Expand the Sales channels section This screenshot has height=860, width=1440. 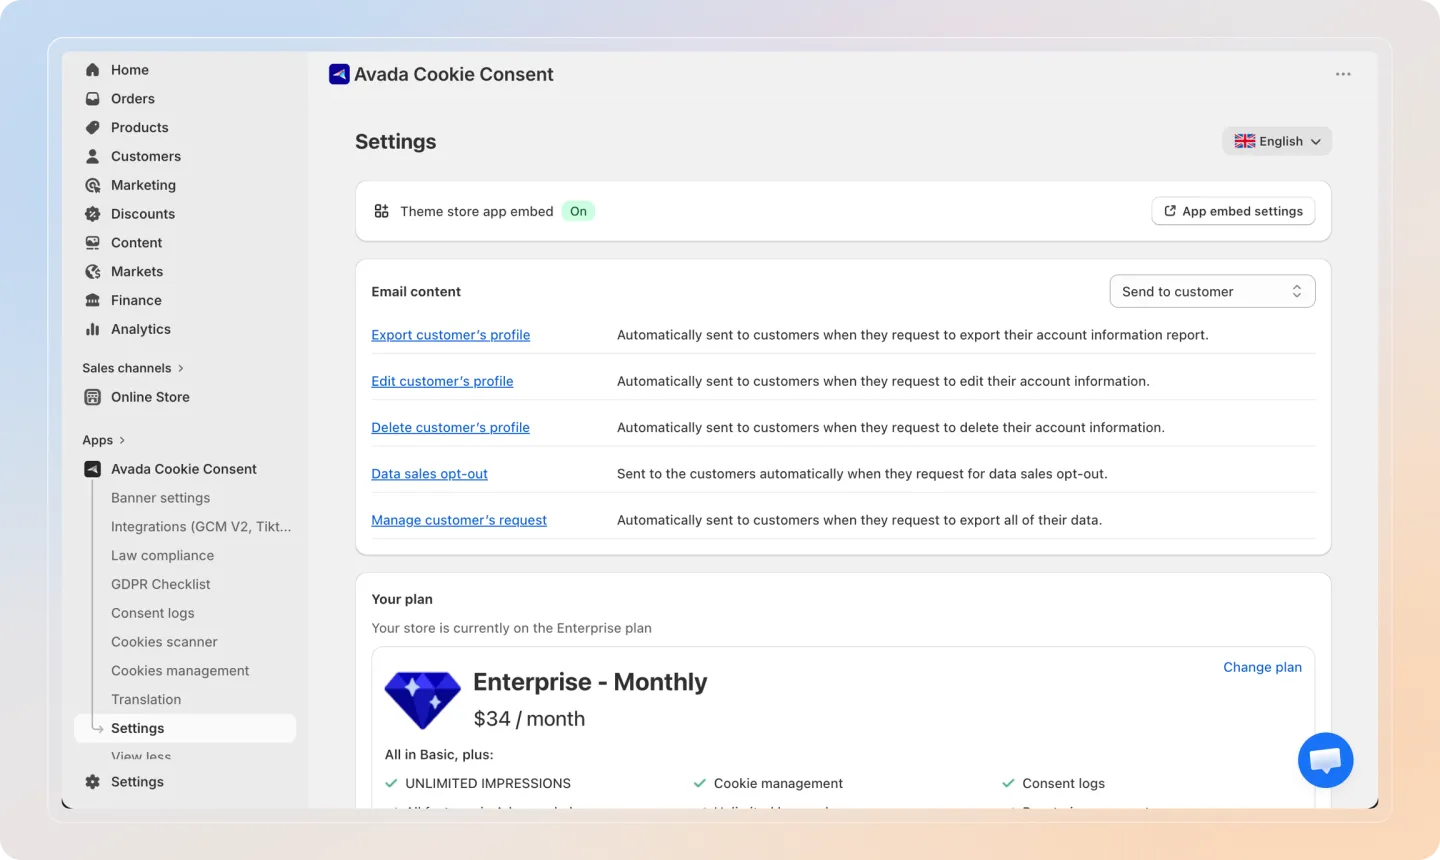click(x=133, y=368)
